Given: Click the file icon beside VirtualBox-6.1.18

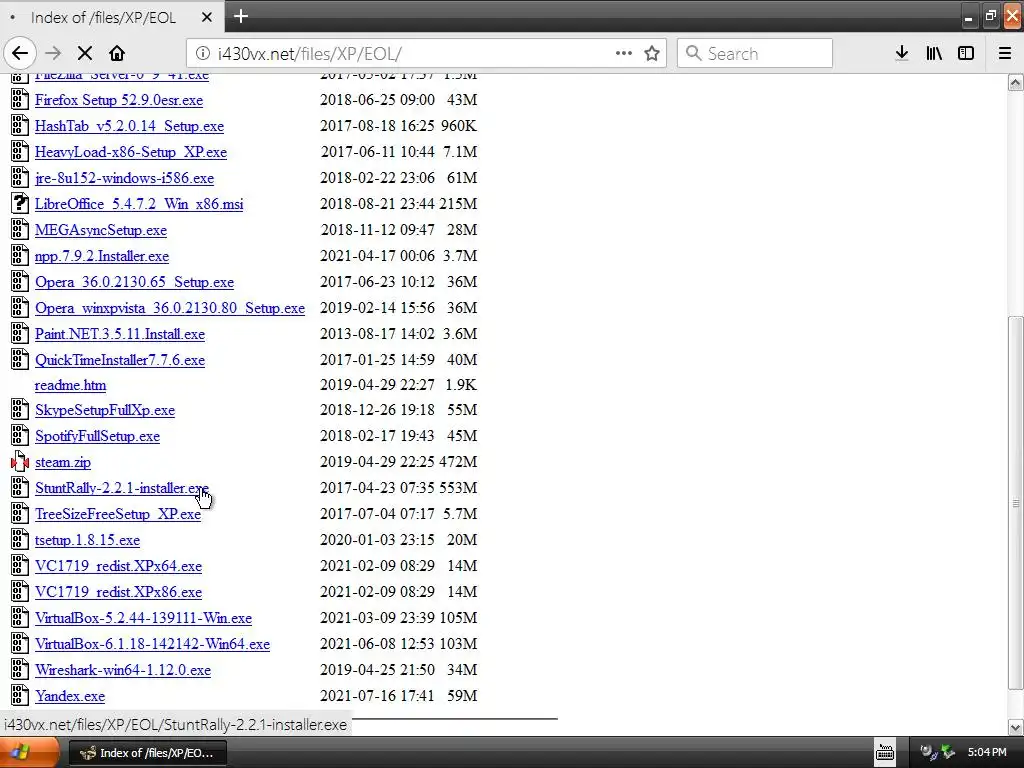Looking at the screenshot, I should (x=20, y=644).
